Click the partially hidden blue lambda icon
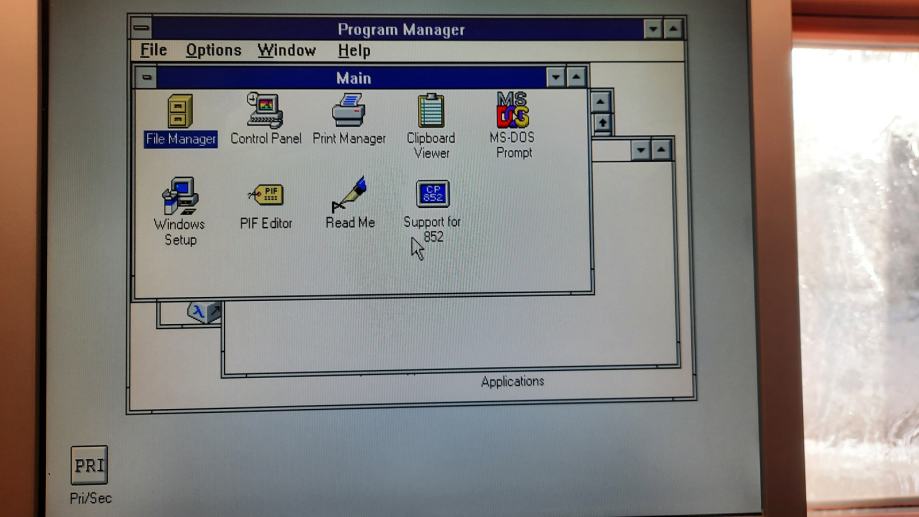Screen dimensions: 919x517 199,312
